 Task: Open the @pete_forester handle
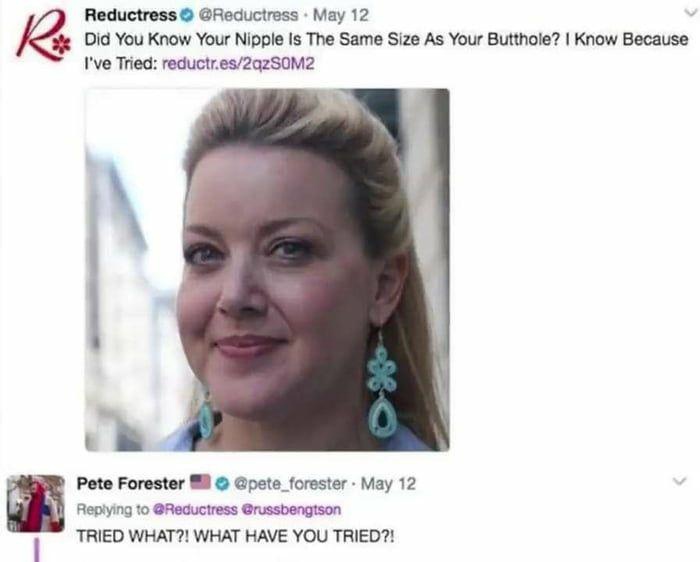coord(290,483)
